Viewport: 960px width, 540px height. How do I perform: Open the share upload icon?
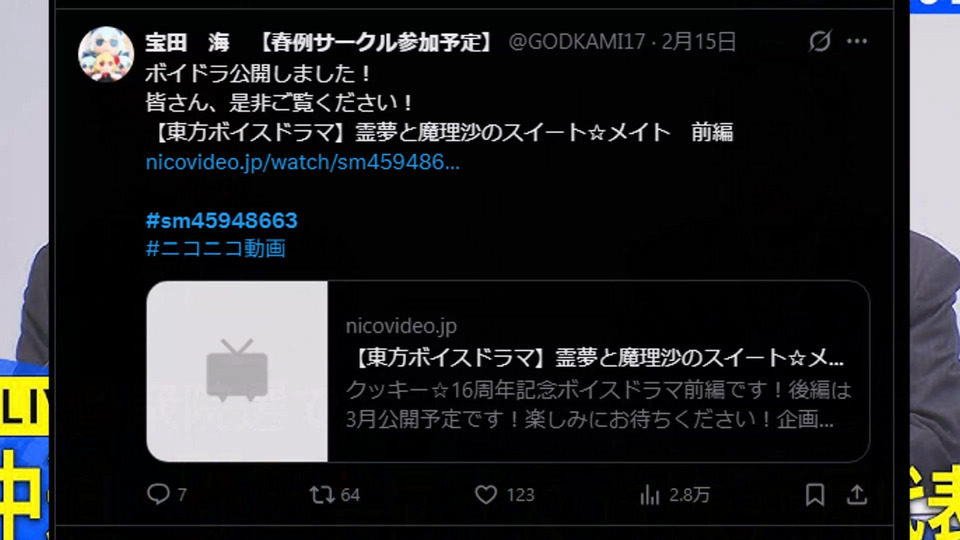857,494
